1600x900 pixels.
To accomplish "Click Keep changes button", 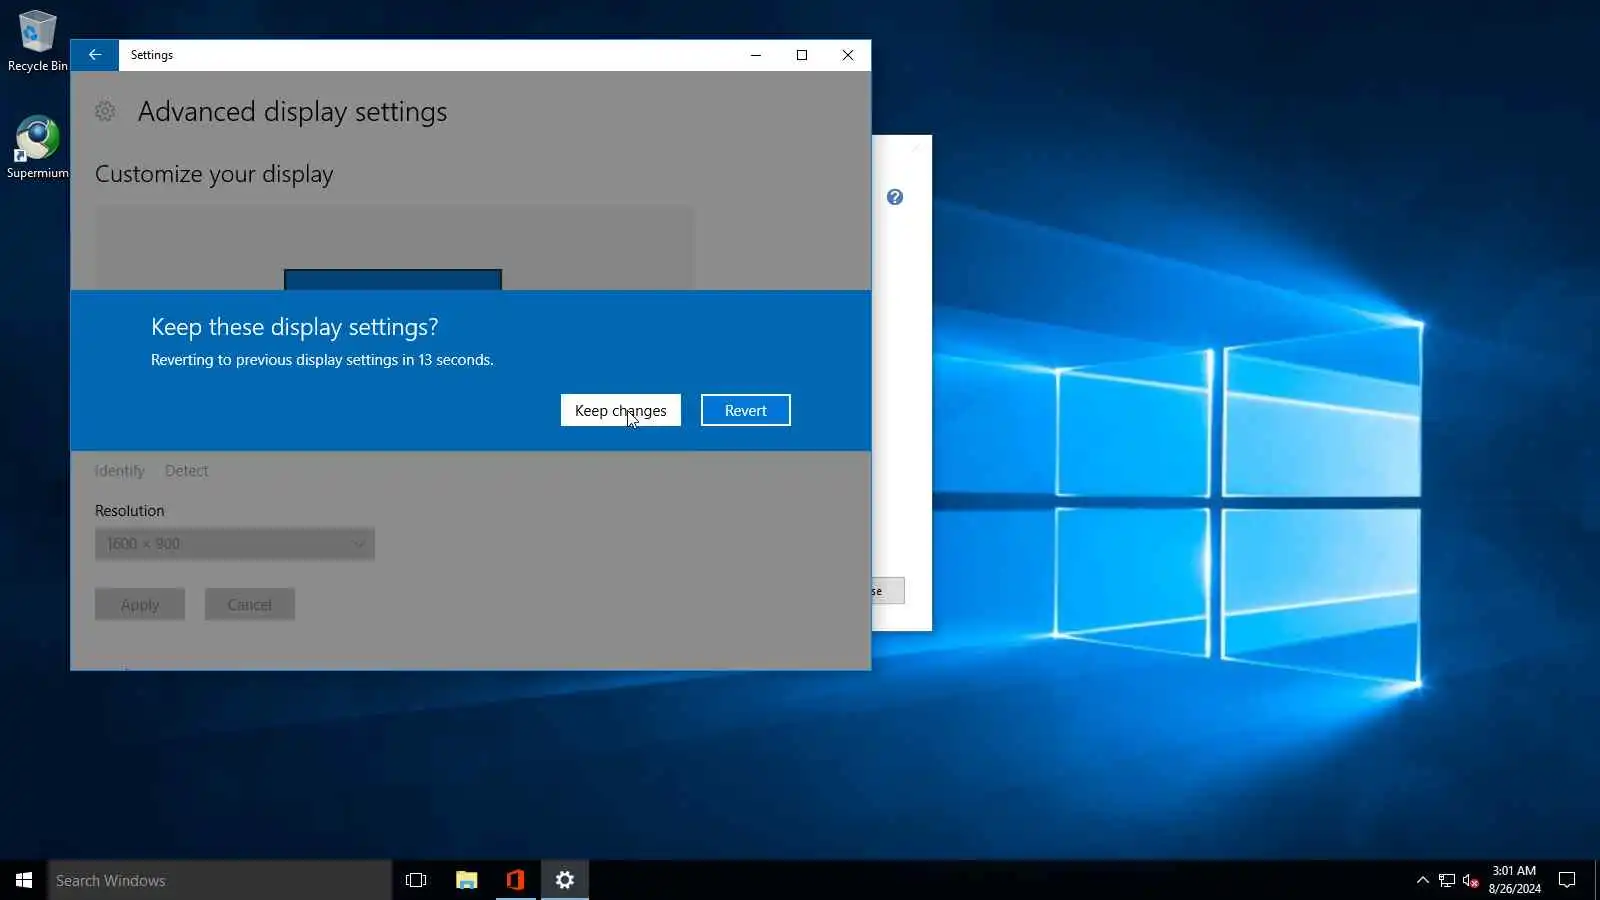I will [x=620, y=410].
